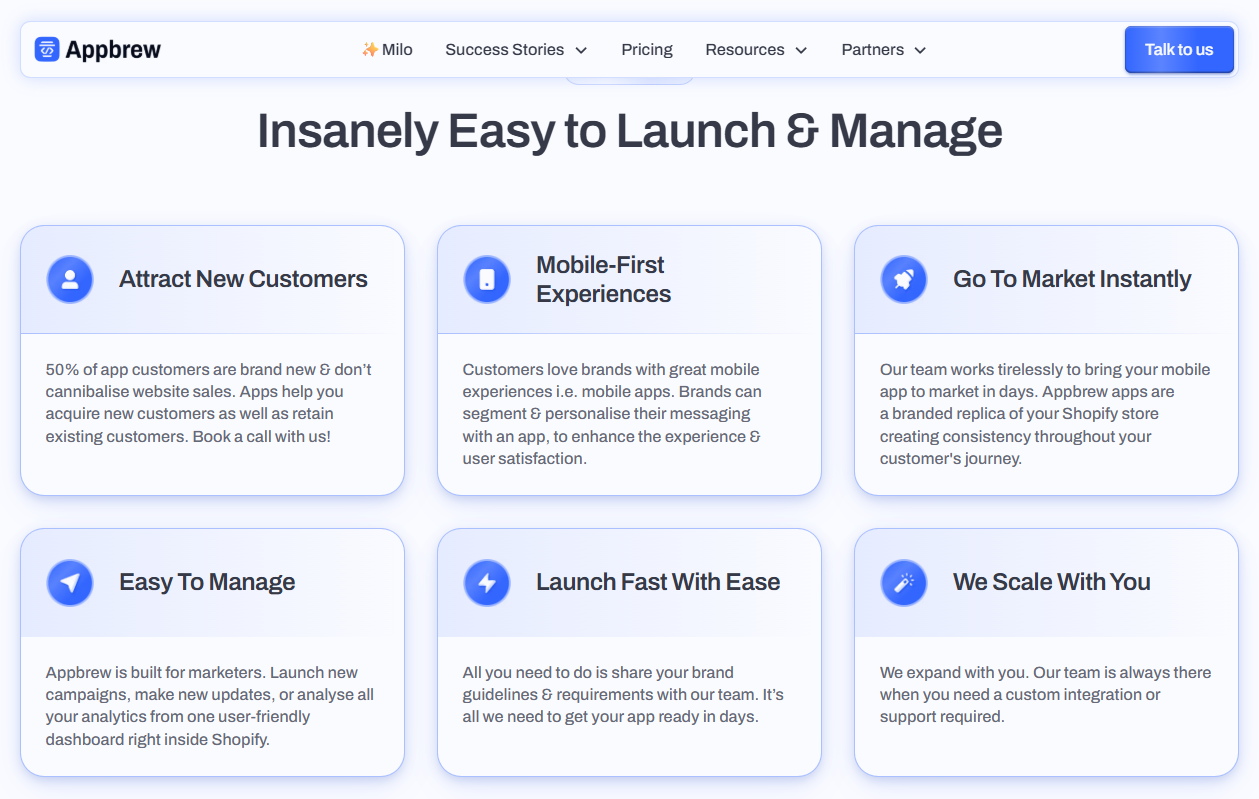Select the Attract New Customers heading
Screen dimensions: 1259x799
tap(243, 279)
